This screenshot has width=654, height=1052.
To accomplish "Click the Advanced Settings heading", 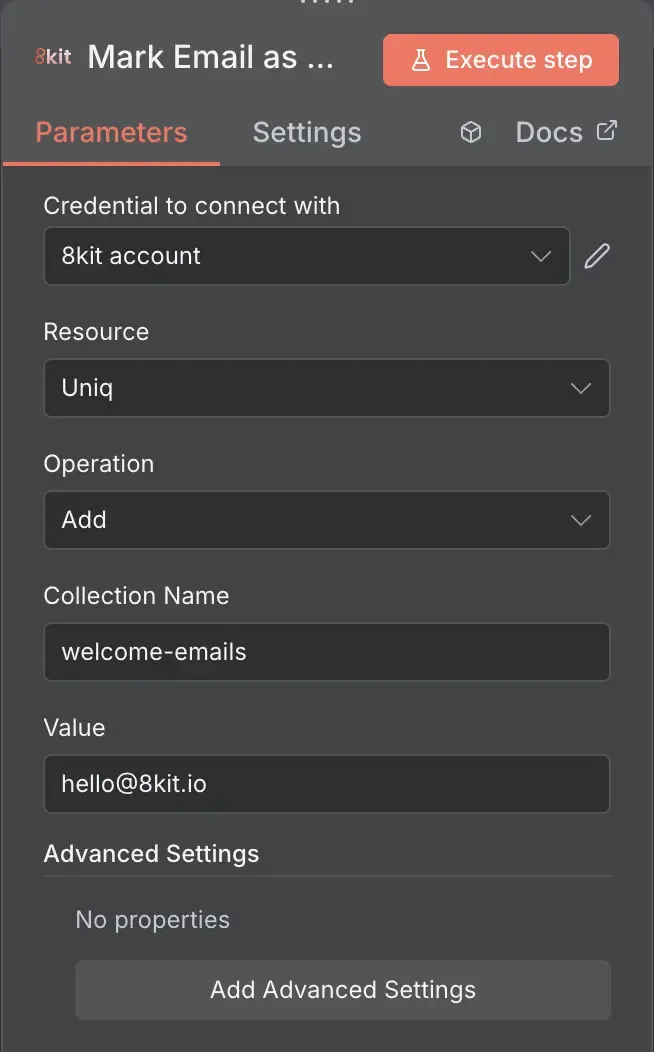I will pos(151,853).
